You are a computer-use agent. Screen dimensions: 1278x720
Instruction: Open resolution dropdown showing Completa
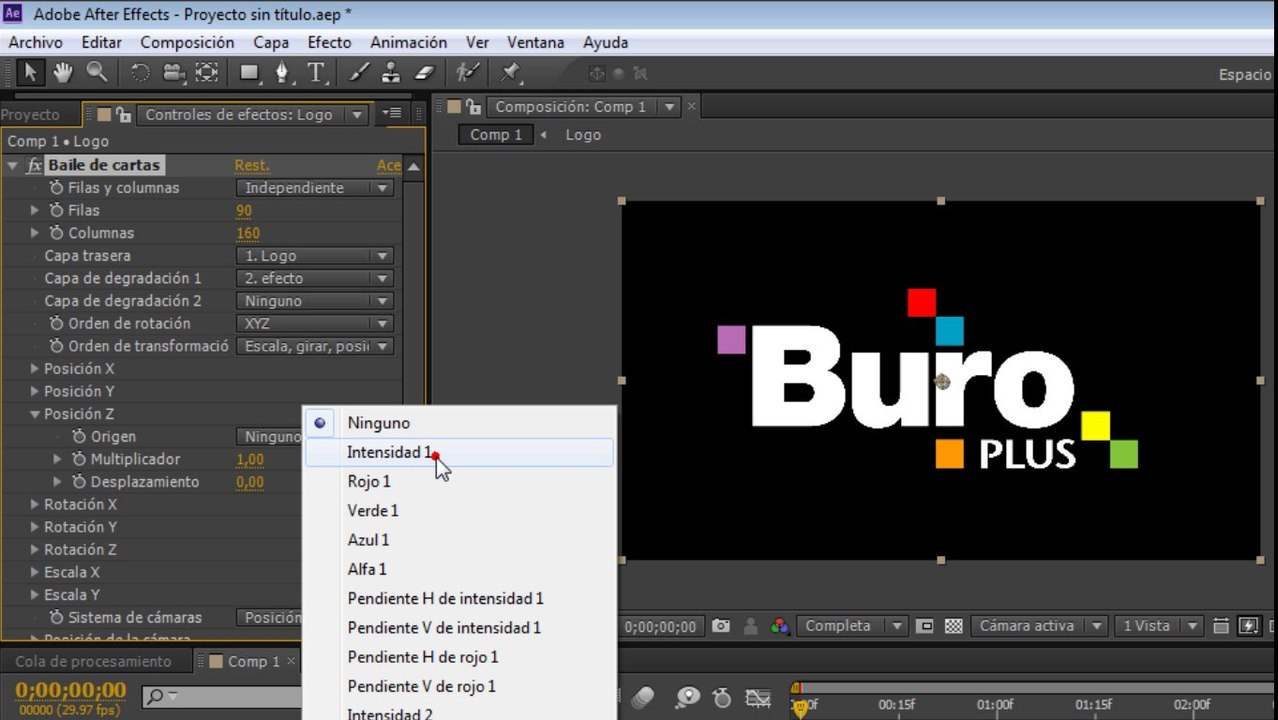(x=852, y=626)
